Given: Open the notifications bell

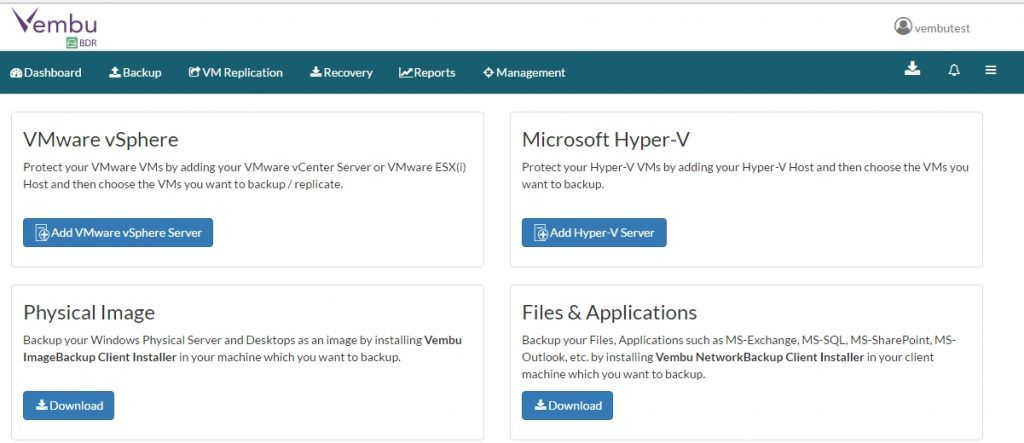Looking at the screenshot, I should click(954, 71).
